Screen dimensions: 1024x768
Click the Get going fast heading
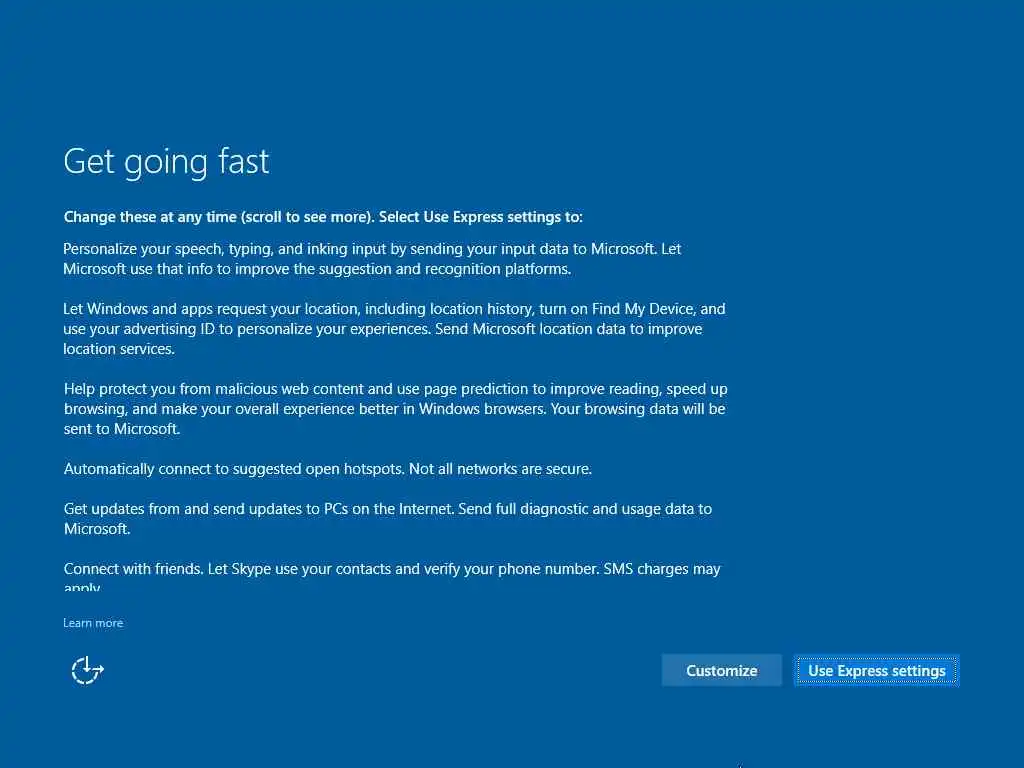[166, 162]
